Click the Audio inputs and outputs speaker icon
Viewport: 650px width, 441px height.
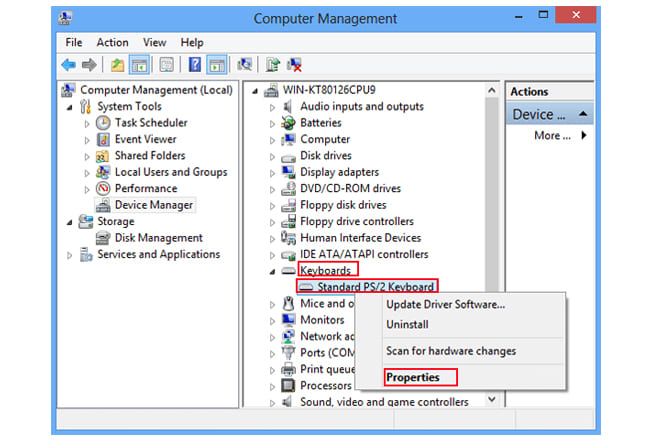coord(288,107)
